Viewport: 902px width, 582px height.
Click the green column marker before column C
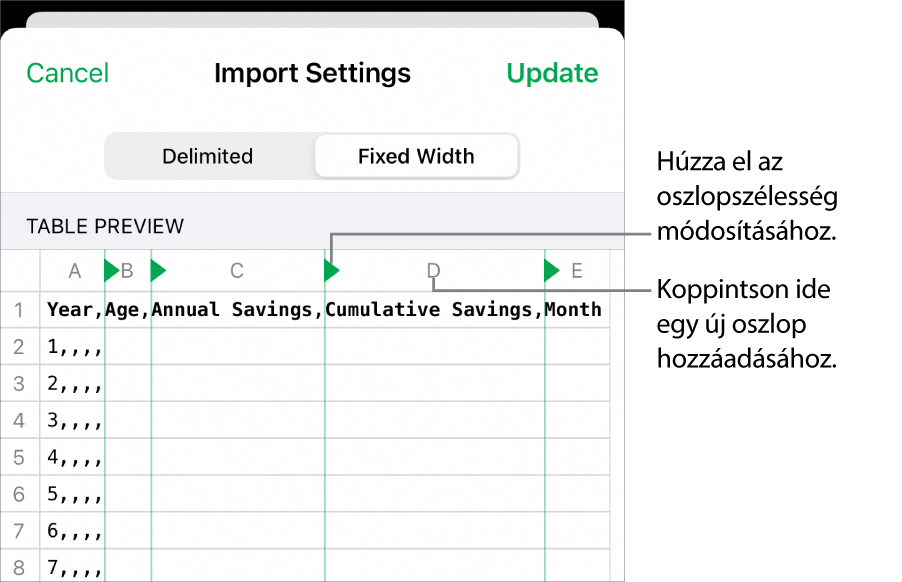click(x=157, y=270)
